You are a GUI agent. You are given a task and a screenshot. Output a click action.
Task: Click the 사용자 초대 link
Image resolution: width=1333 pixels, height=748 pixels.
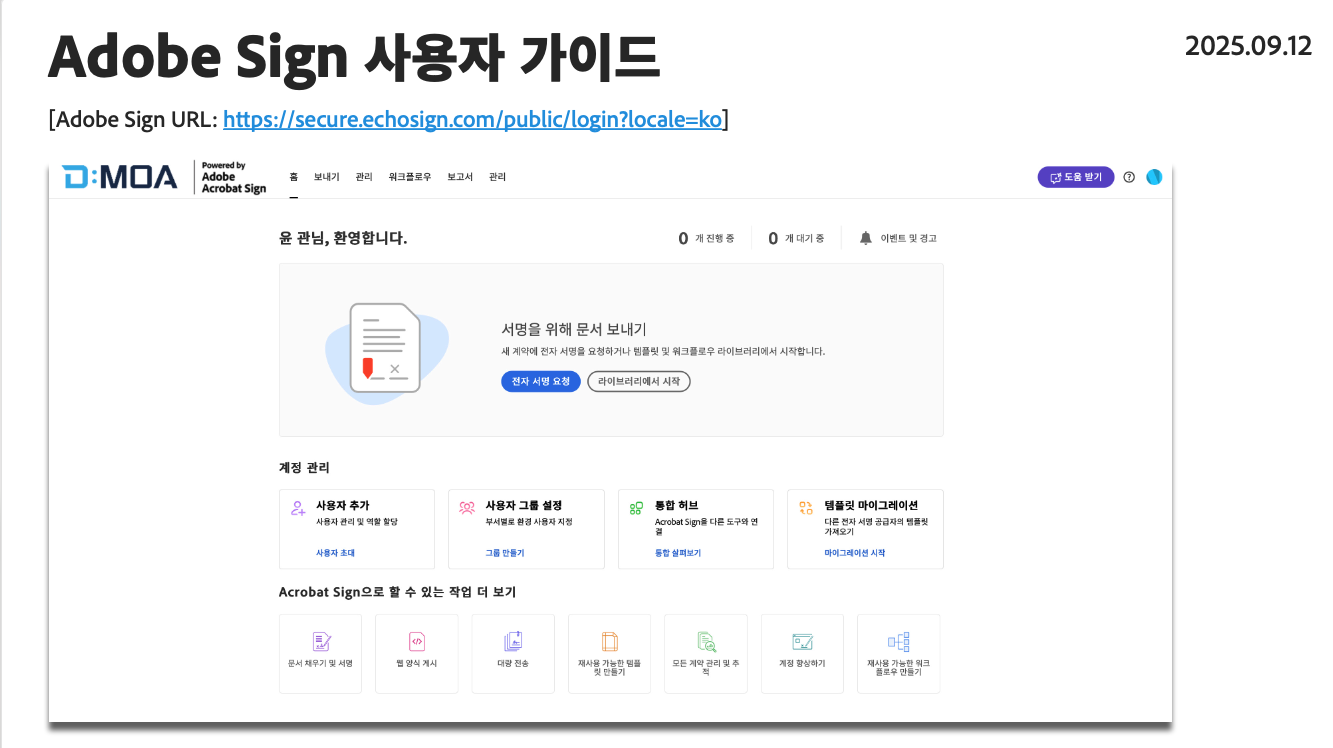coord(335,553)
